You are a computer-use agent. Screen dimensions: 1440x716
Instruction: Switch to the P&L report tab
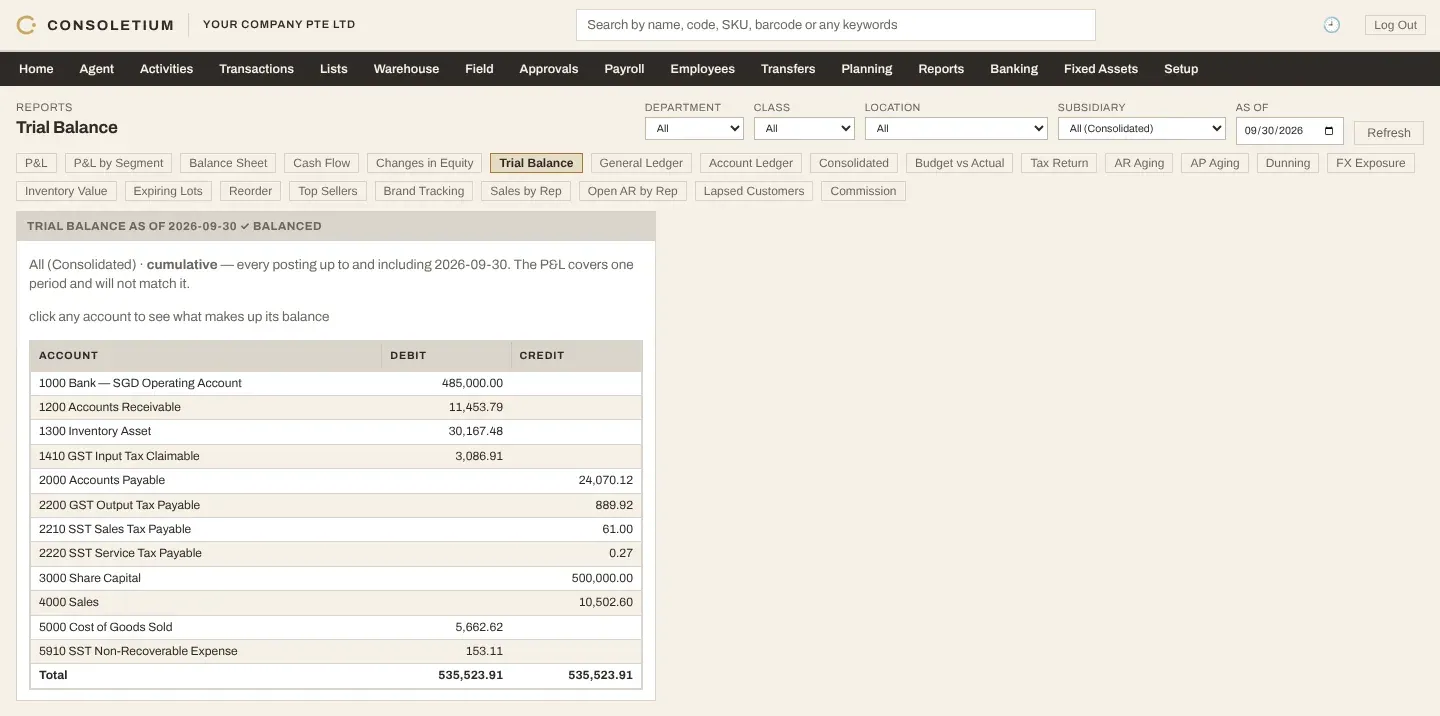pos(36,163)
